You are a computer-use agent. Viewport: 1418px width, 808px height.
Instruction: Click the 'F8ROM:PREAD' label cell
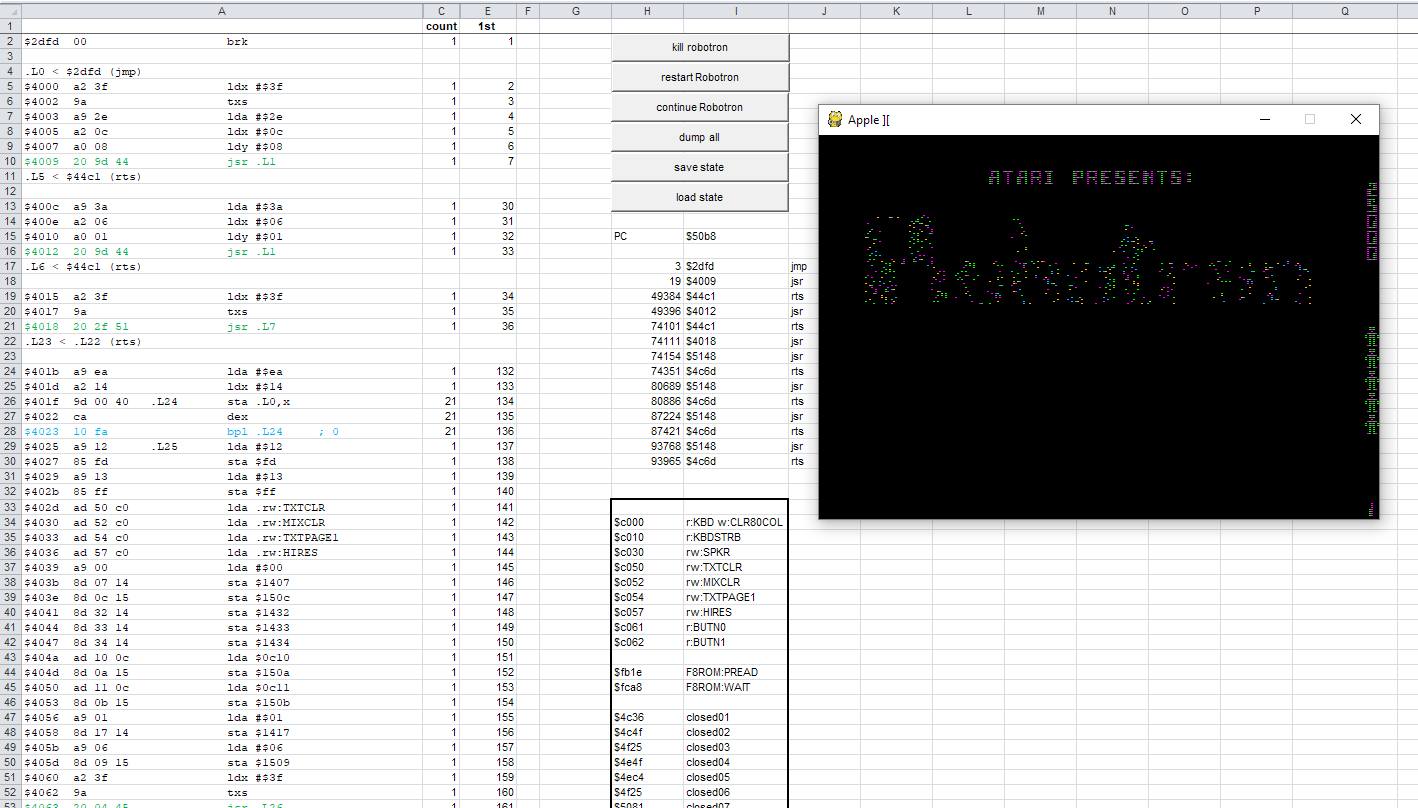[x=735, y=672]
